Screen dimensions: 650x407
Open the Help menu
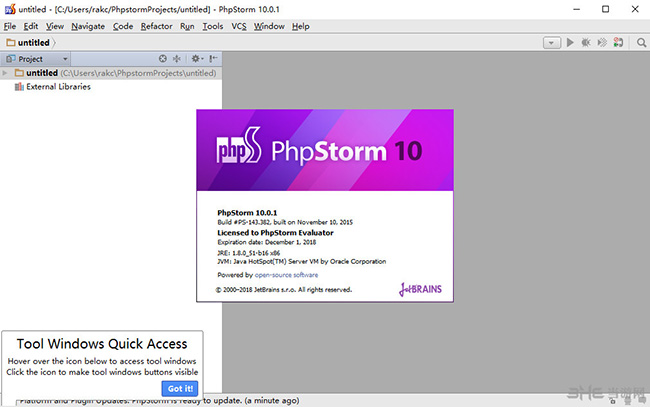pos(301,27)
